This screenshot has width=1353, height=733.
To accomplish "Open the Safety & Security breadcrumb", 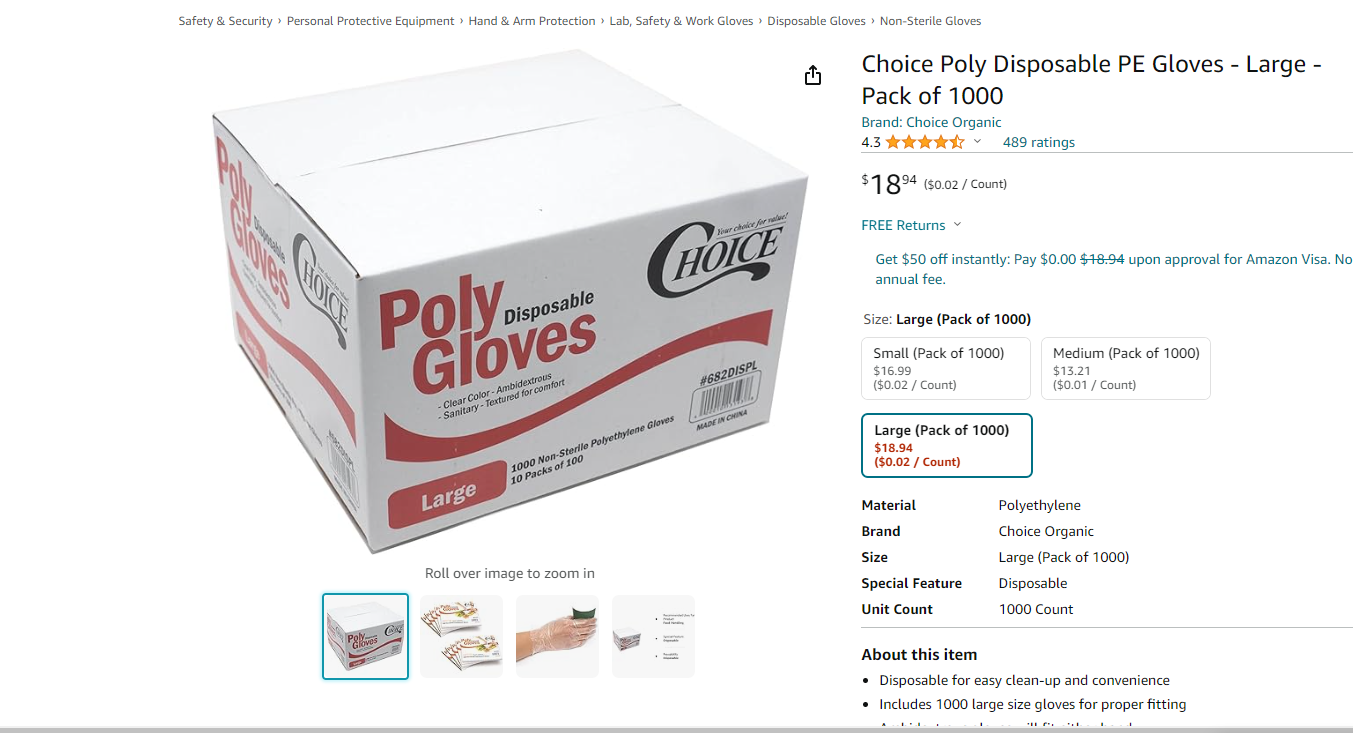I will 225,21.
